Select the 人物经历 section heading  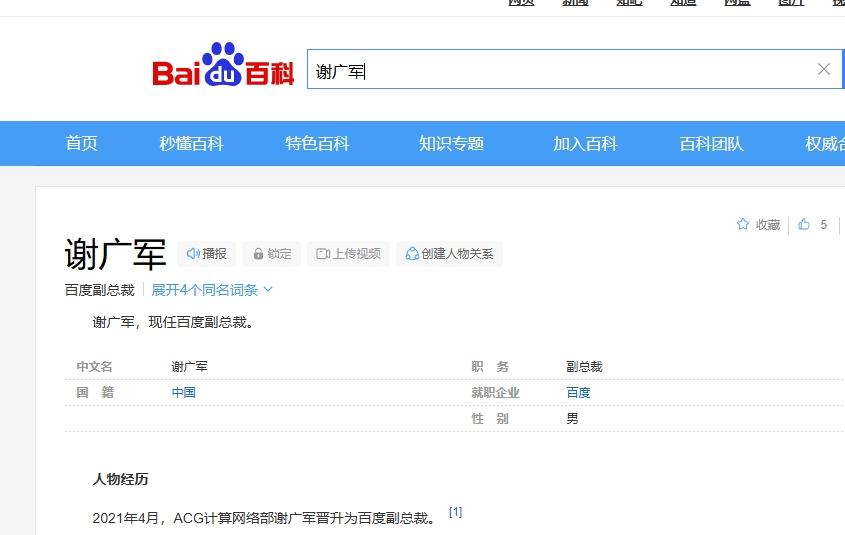(x=120, y=479)
